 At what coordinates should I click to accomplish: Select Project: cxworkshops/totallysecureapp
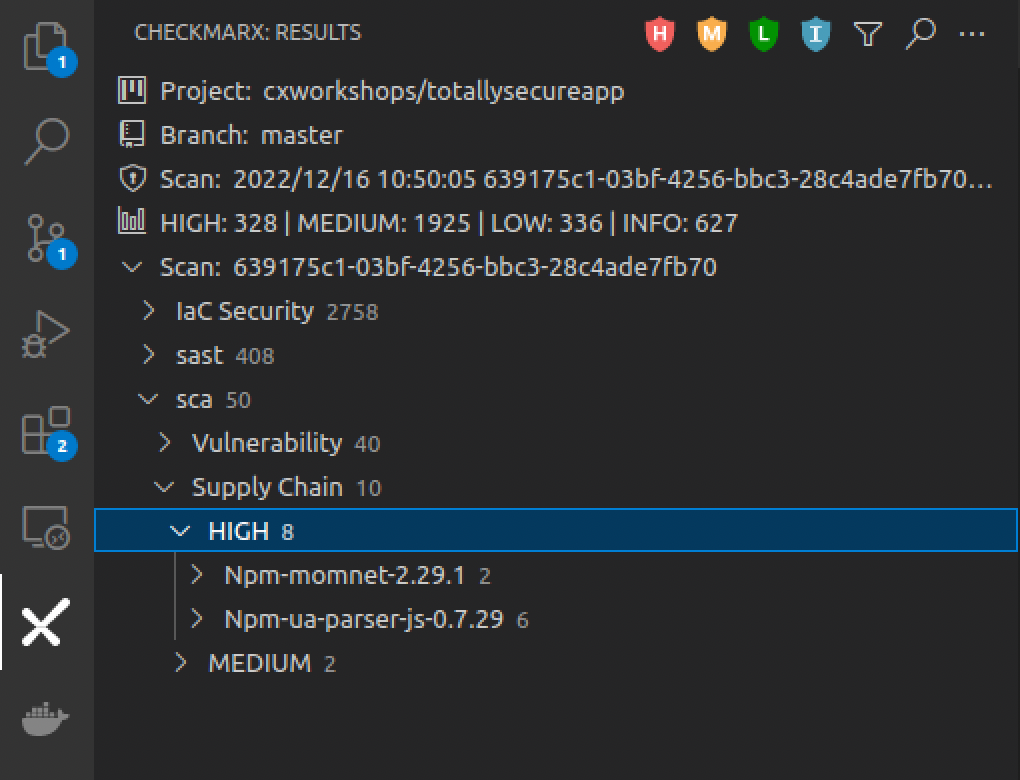[556, 91]
